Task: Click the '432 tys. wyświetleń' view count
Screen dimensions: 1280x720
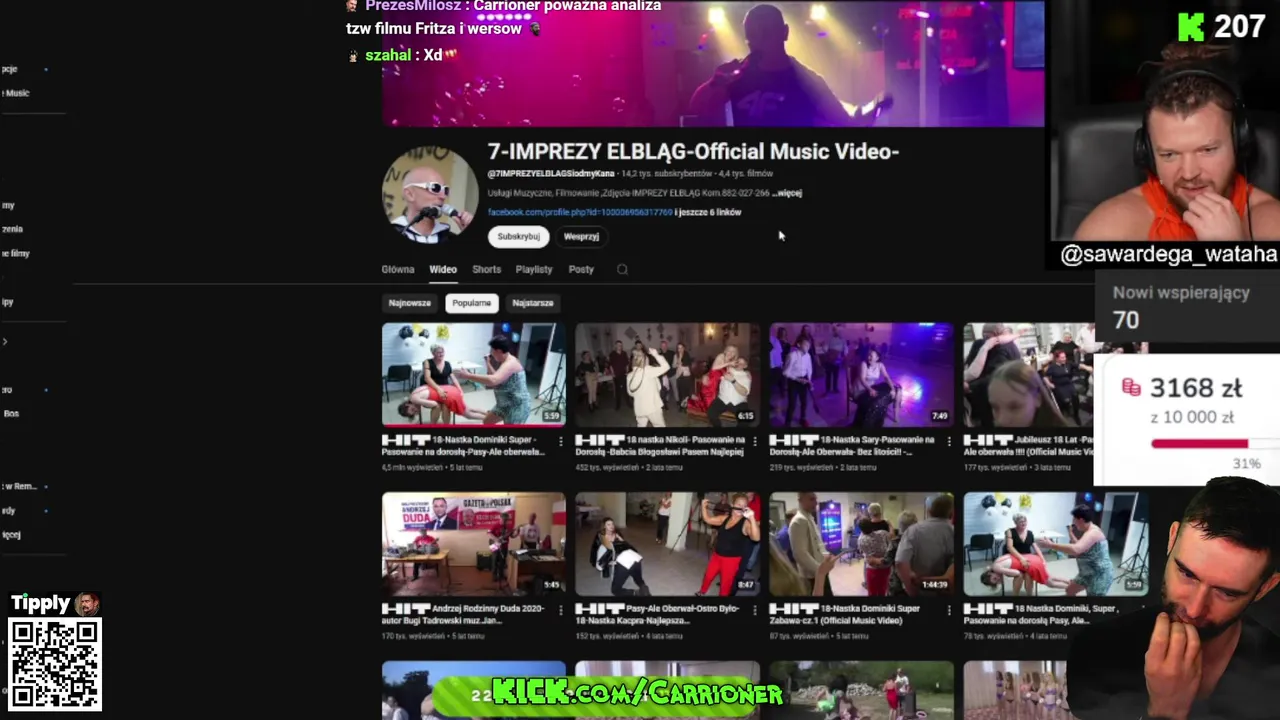Action: click(608, 467)
